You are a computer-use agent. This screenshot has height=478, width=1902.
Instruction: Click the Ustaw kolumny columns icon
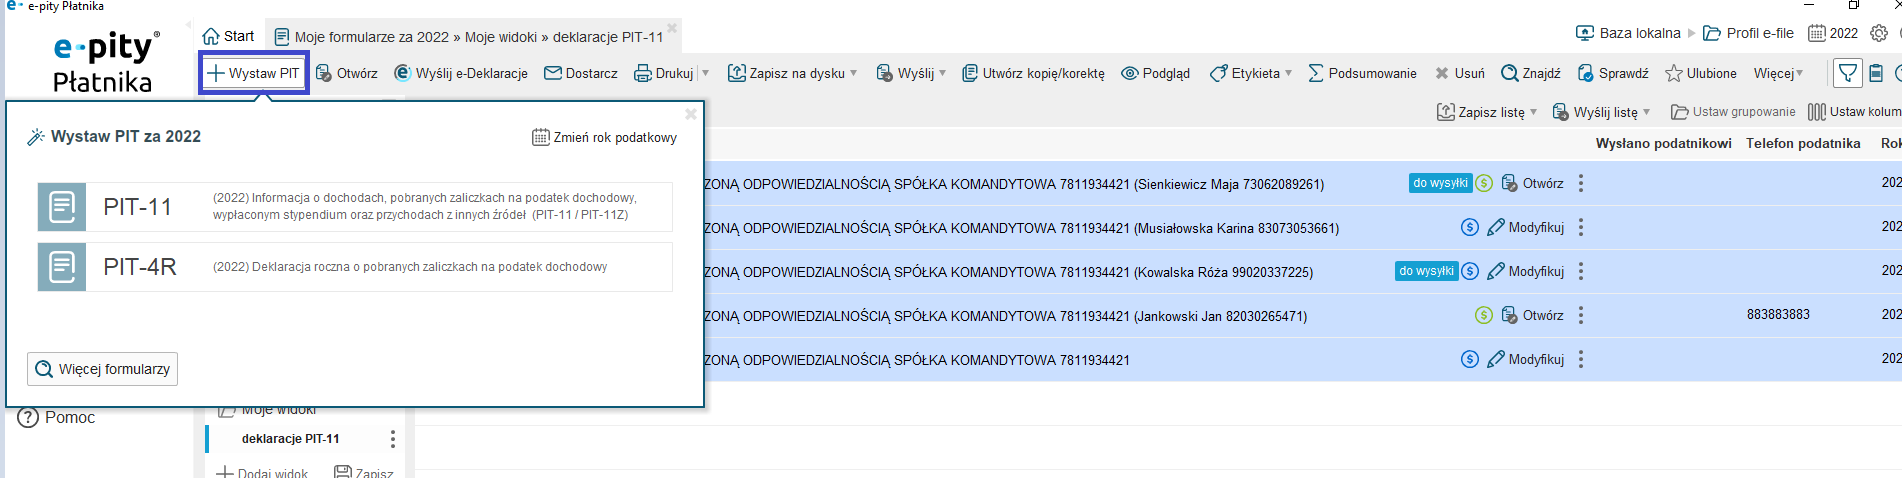(x=1817, y=112)
